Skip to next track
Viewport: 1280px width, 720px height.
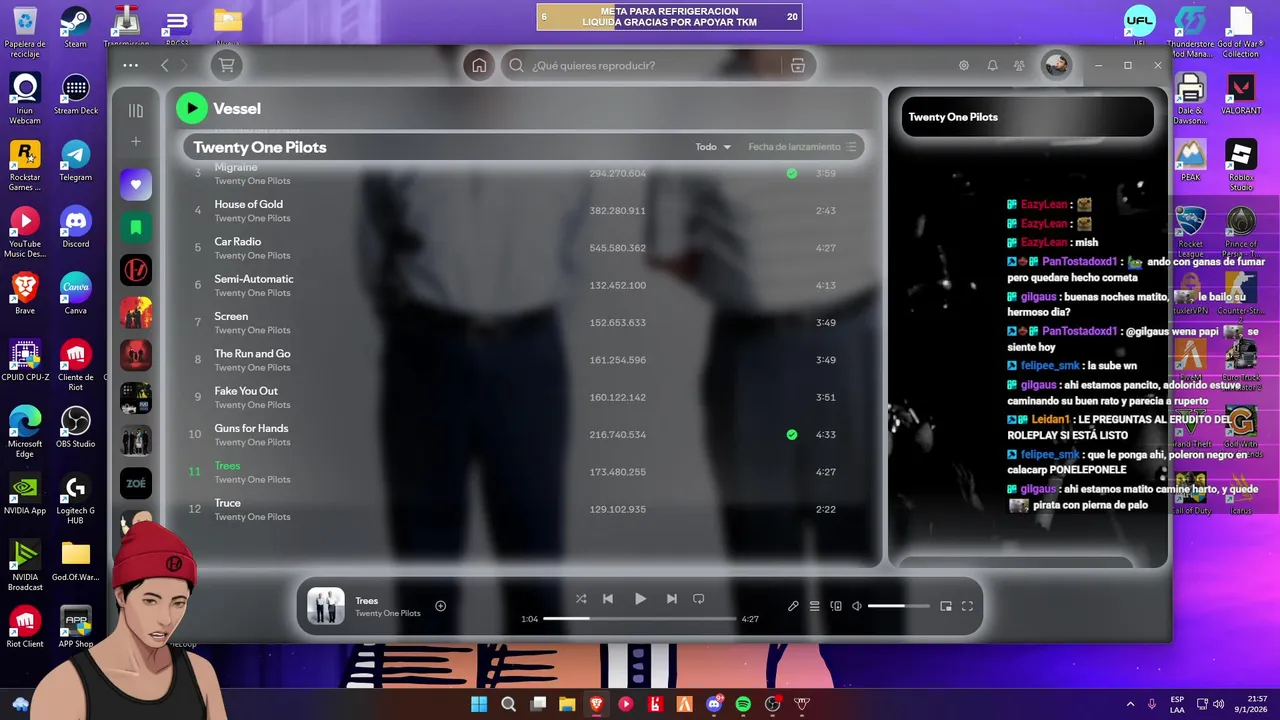672,599
